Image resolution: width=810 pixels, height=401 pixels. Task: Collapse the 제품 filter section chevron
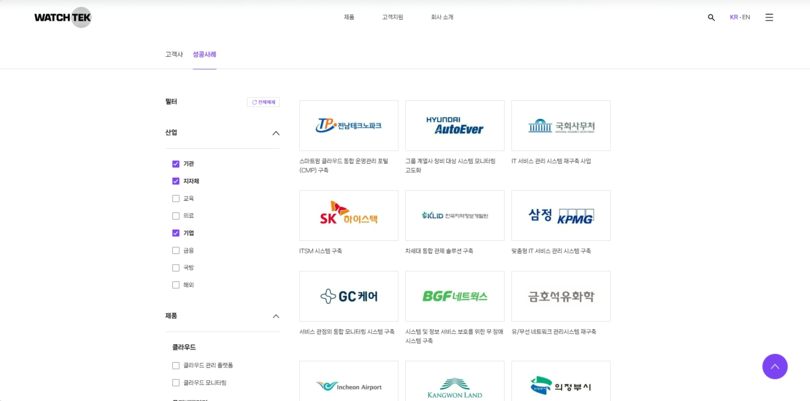click(x=276, y=316)
